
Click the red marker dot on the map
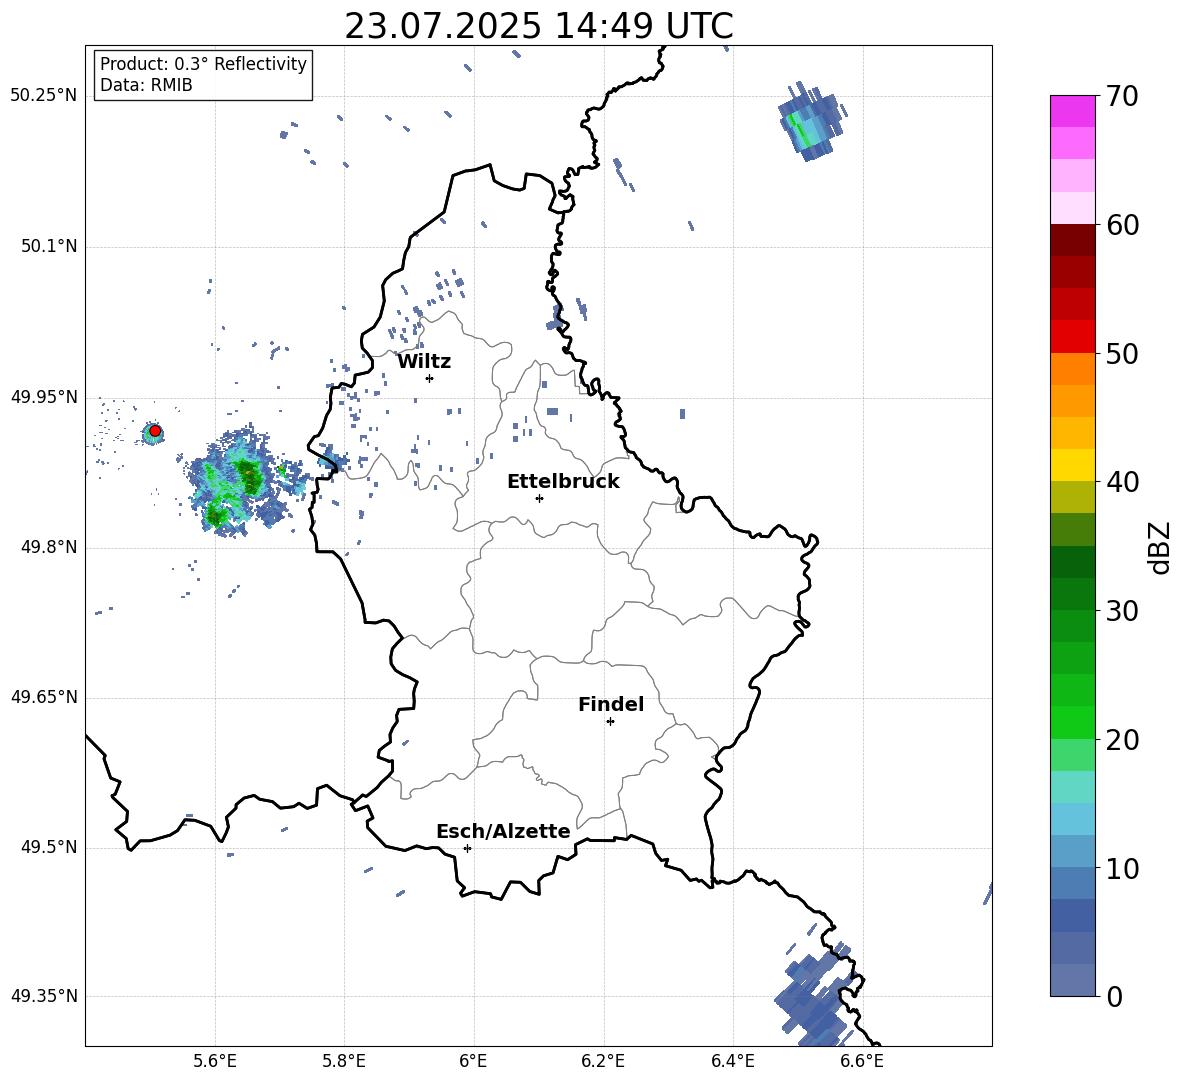(155, 431)
